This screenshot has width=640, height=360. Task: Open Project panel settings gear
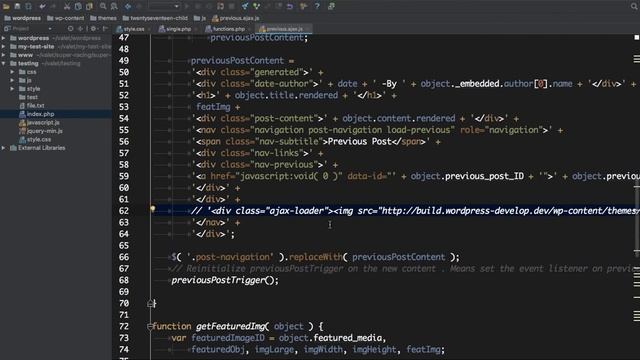[x=93, y=29]
